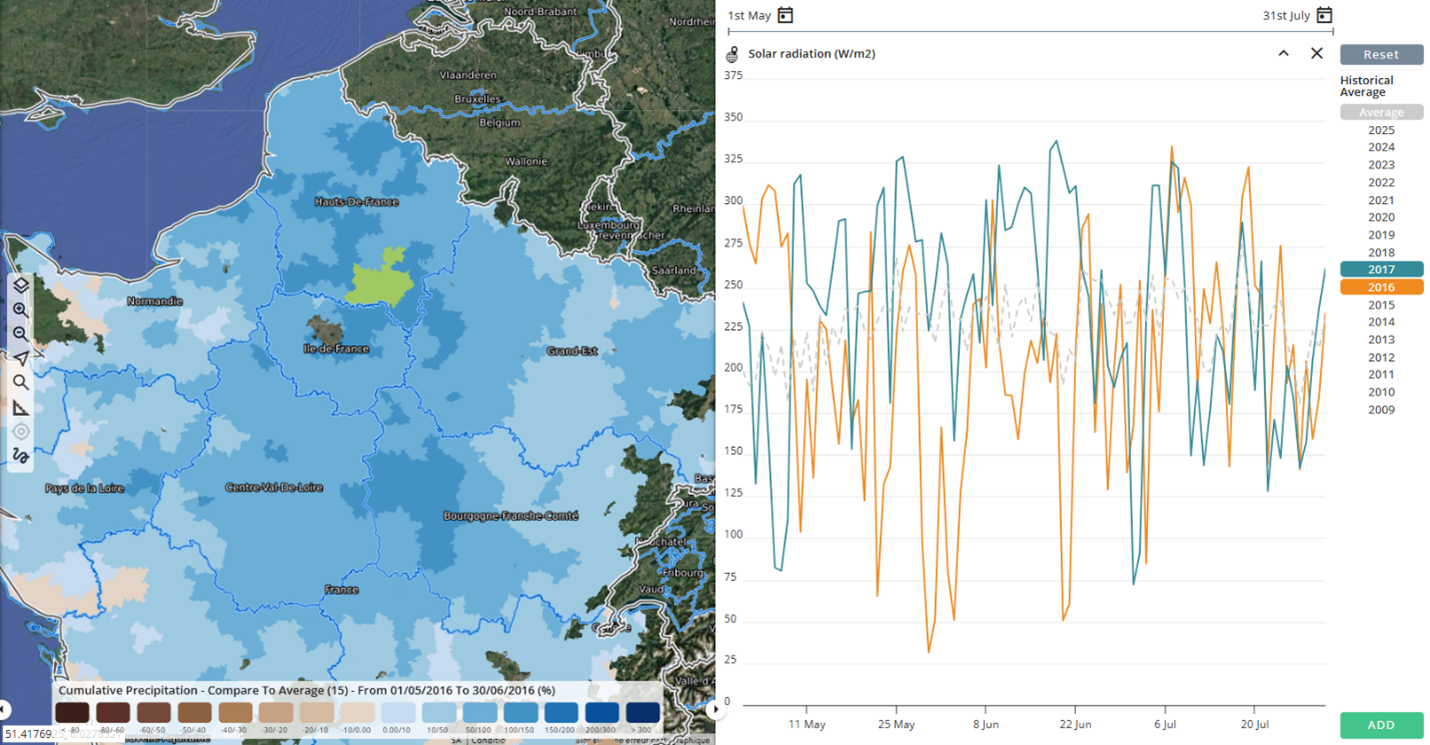1430x745 pixels.
Task: Select the zoom-out magnifier tool
Action: [22, 332]
